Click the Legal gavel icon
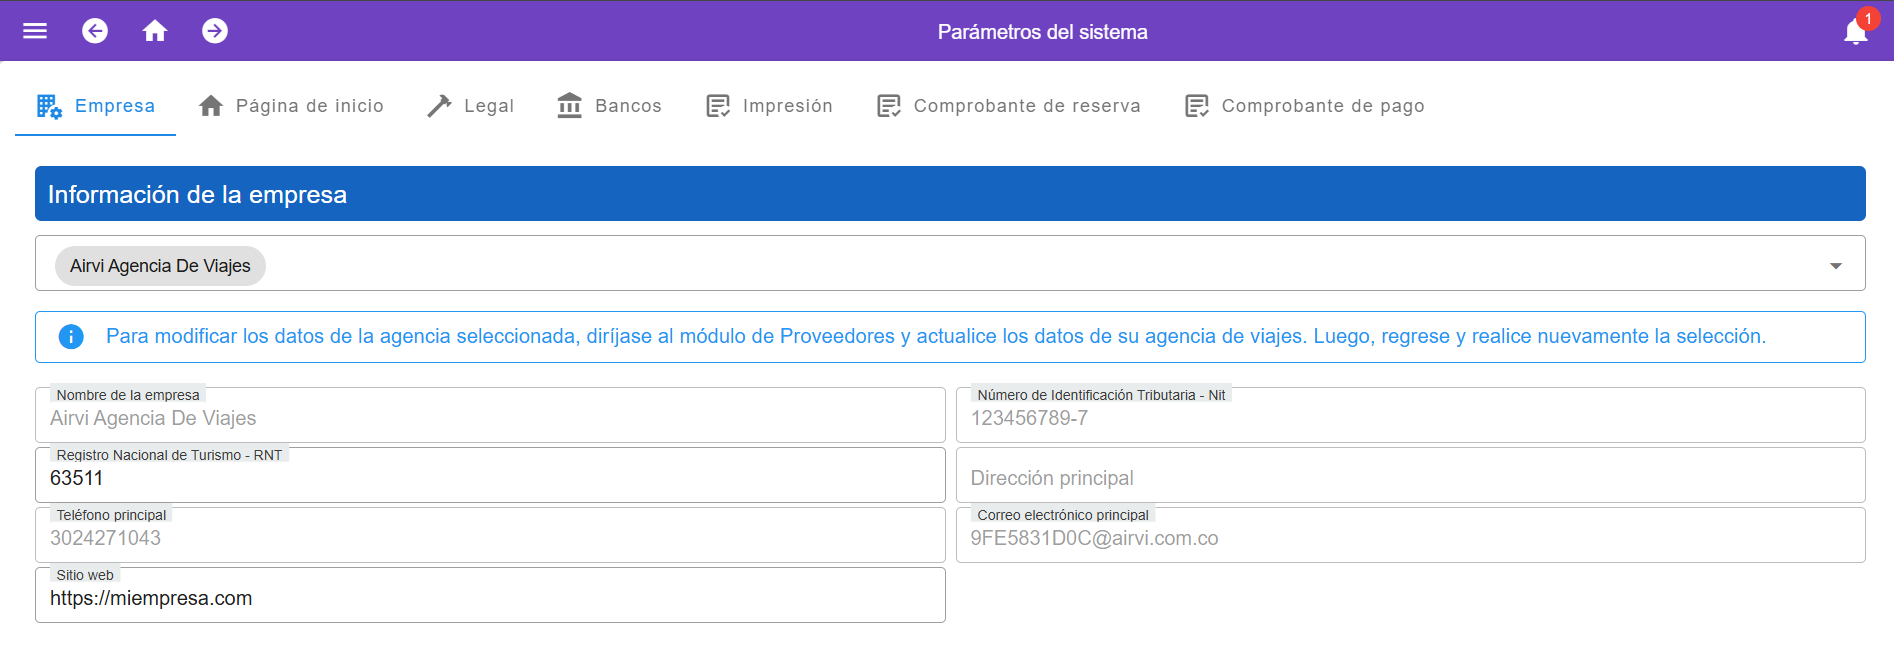This screenshot has width=1894, height=645. 439,106
